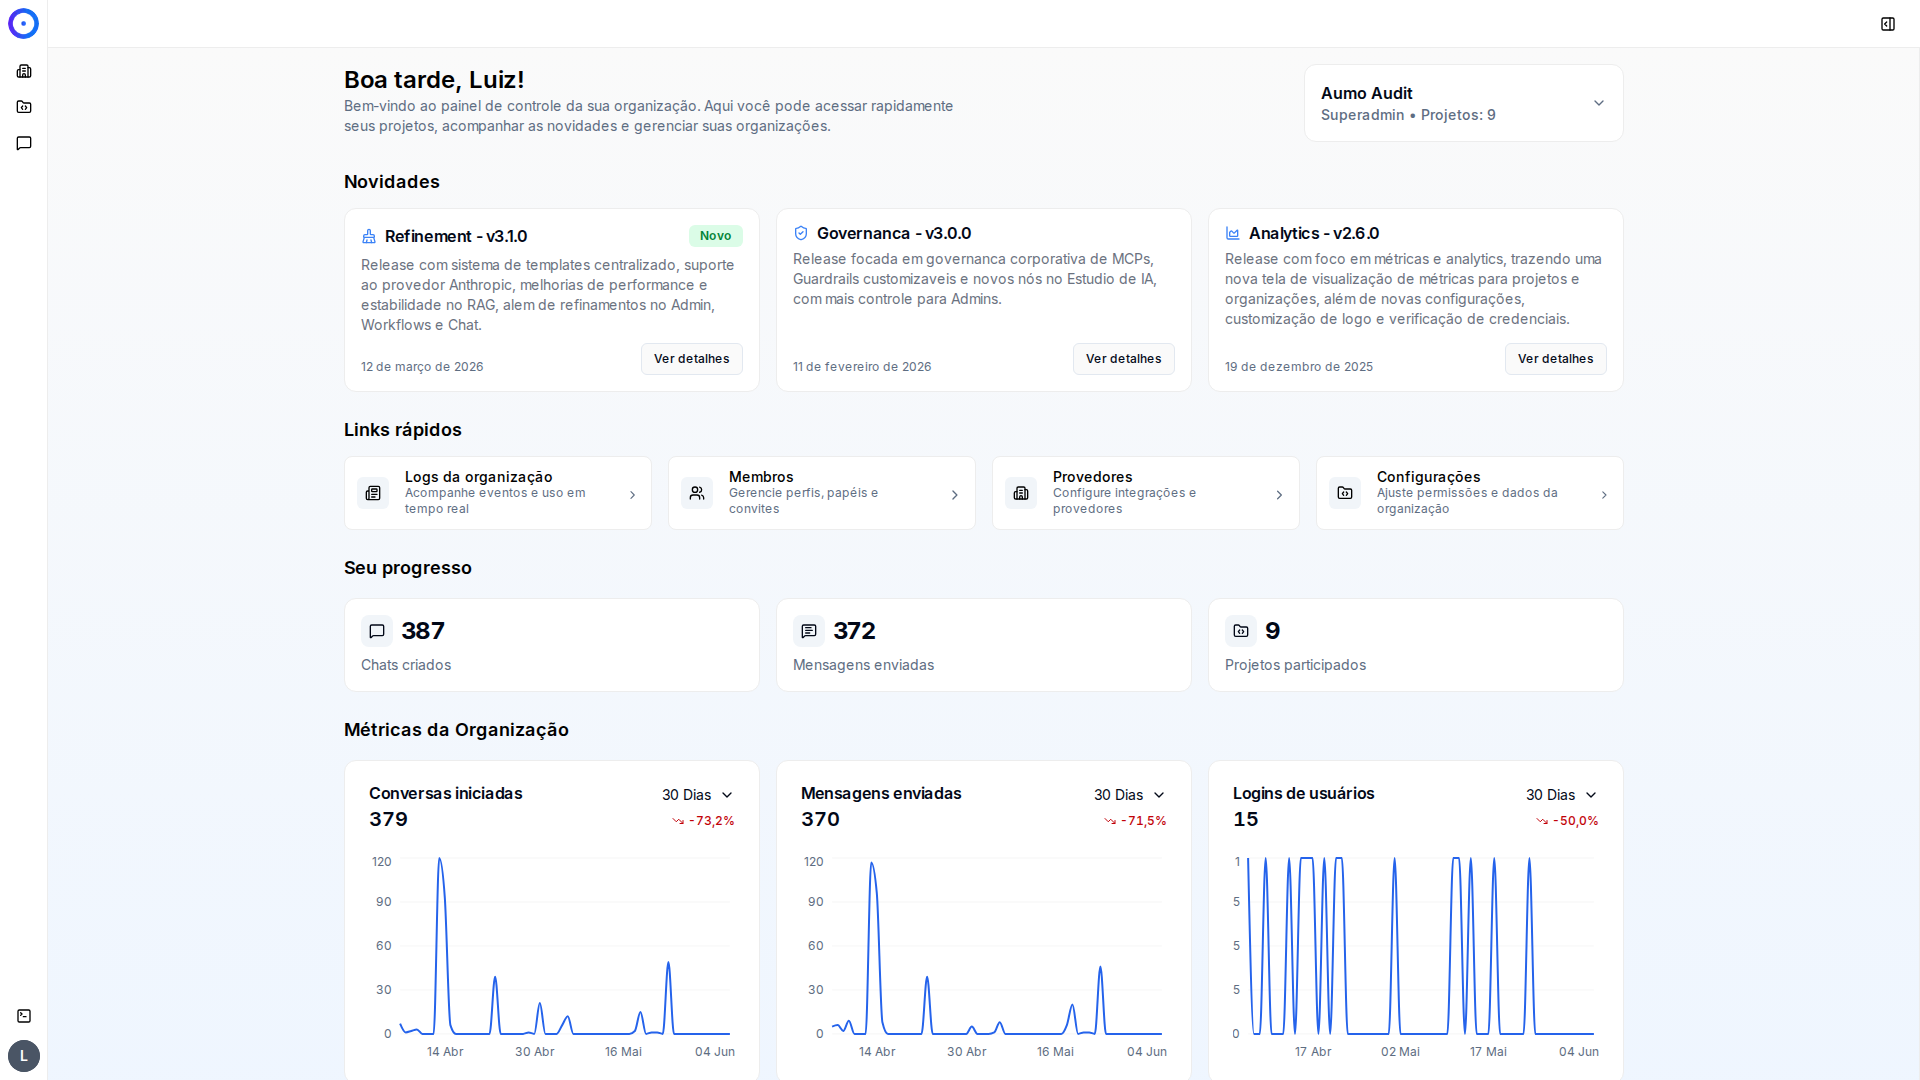Image resolution: width=1920 pixels, height=1080 pixels.
Task: Open the organization building icon in sidebar
Action: [x=24, y=71]
